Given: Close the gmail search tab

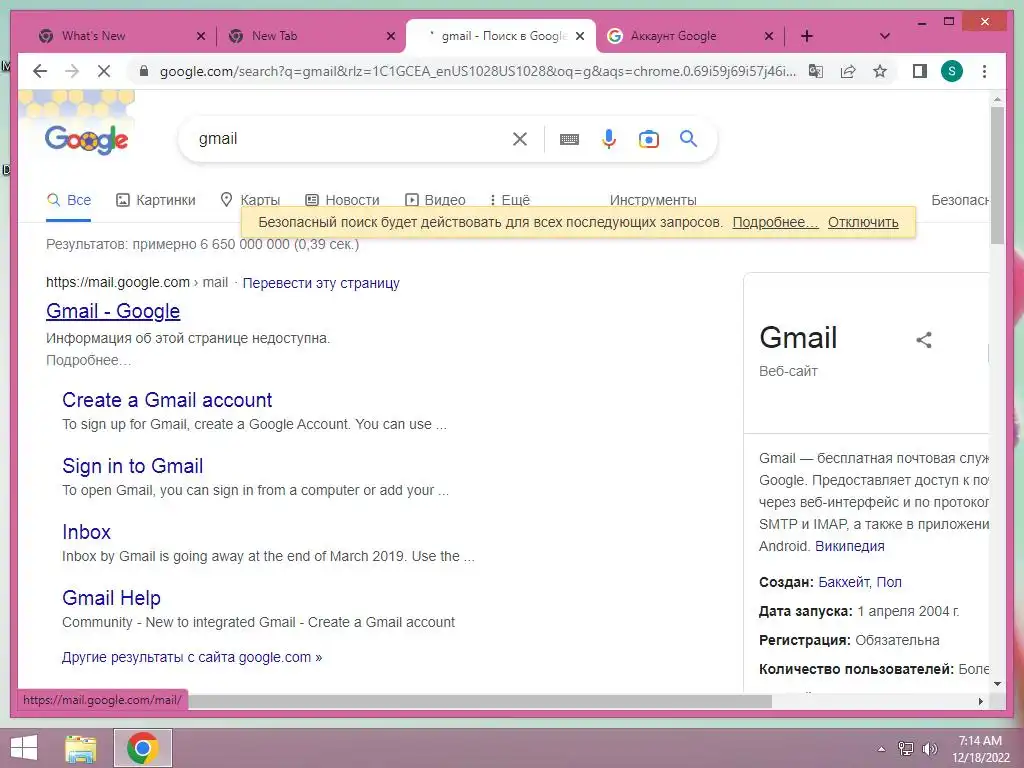Looking at the screenshot, I should tap(580, 36).
